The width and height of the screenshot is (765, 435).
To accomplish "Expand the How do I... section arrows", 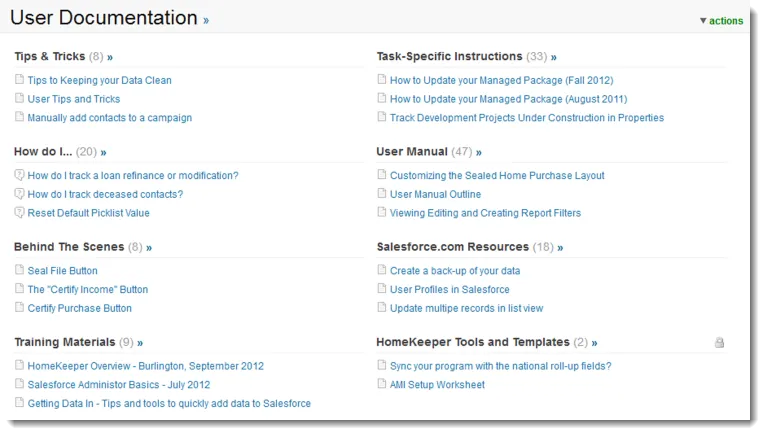I will pyautogui.click(x=103, y=152).
